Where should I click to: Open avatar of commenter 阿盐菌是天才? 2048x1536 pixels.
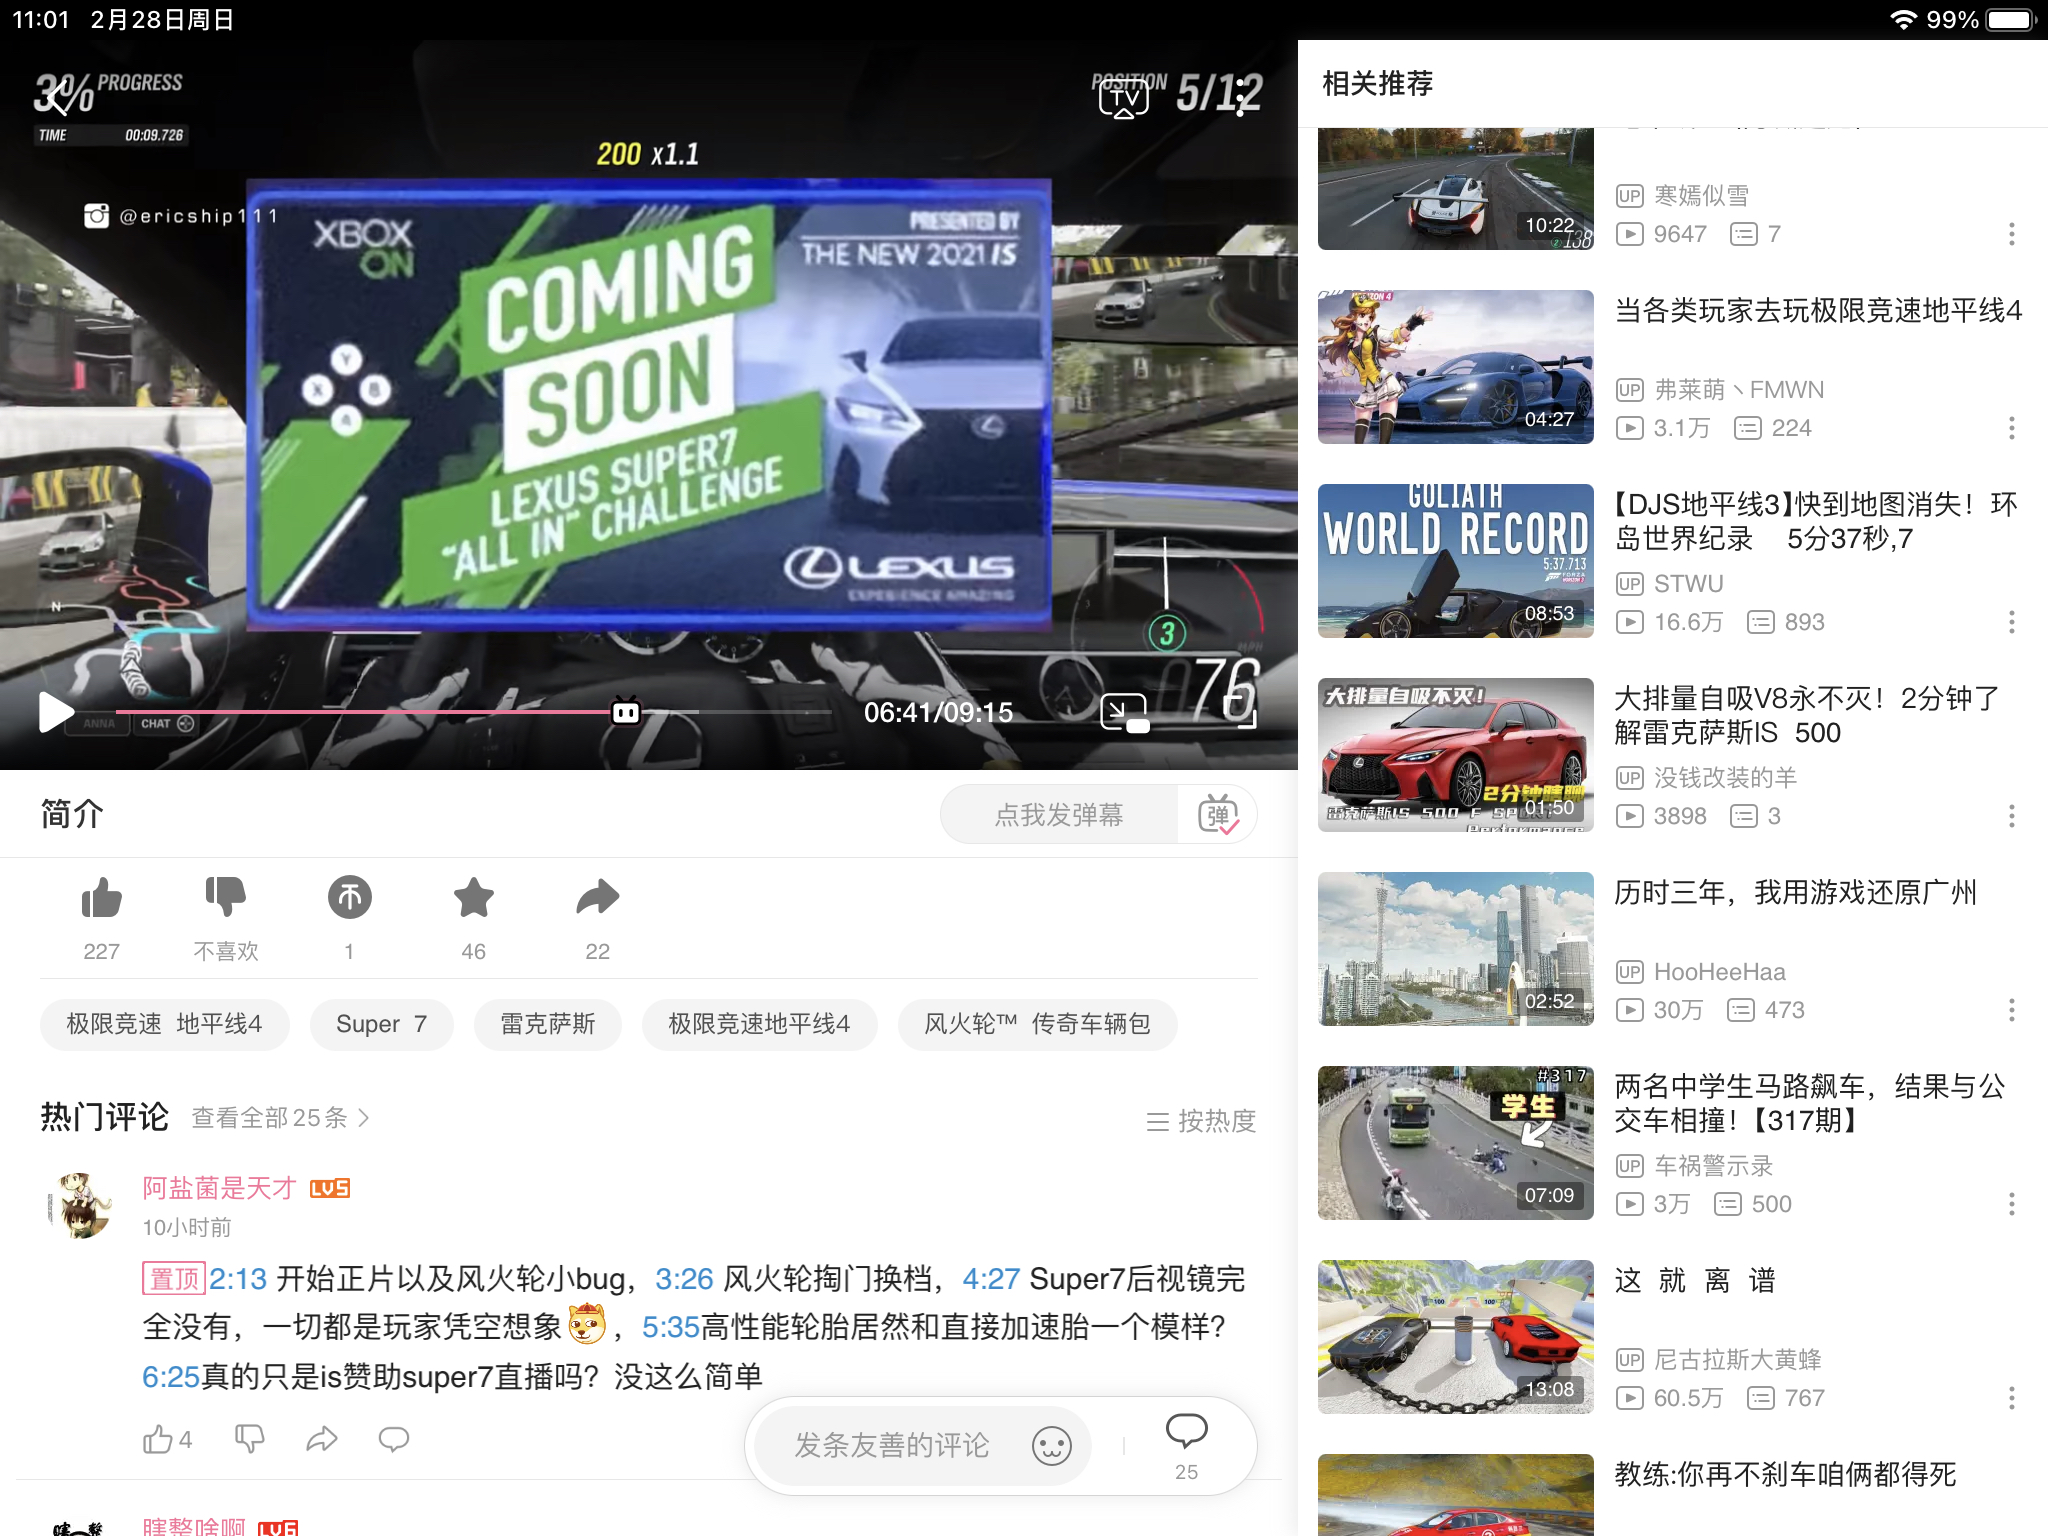pyautogui.click(x=81, y=1206)
